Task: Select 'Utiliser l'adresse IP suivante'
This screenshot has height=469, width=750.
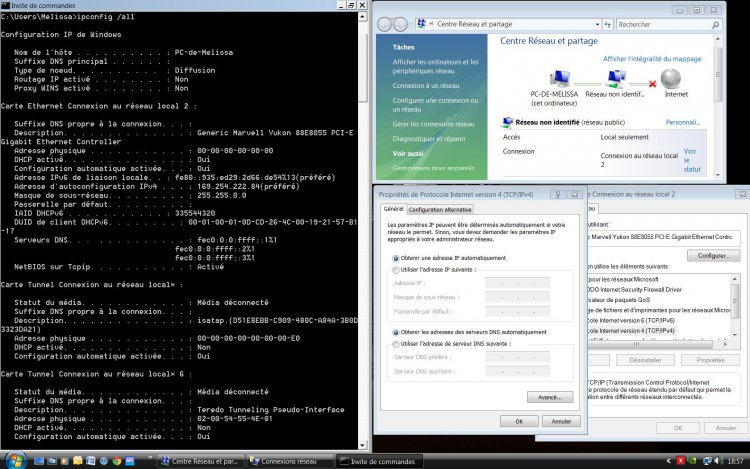Action: [x=396, y=270]
